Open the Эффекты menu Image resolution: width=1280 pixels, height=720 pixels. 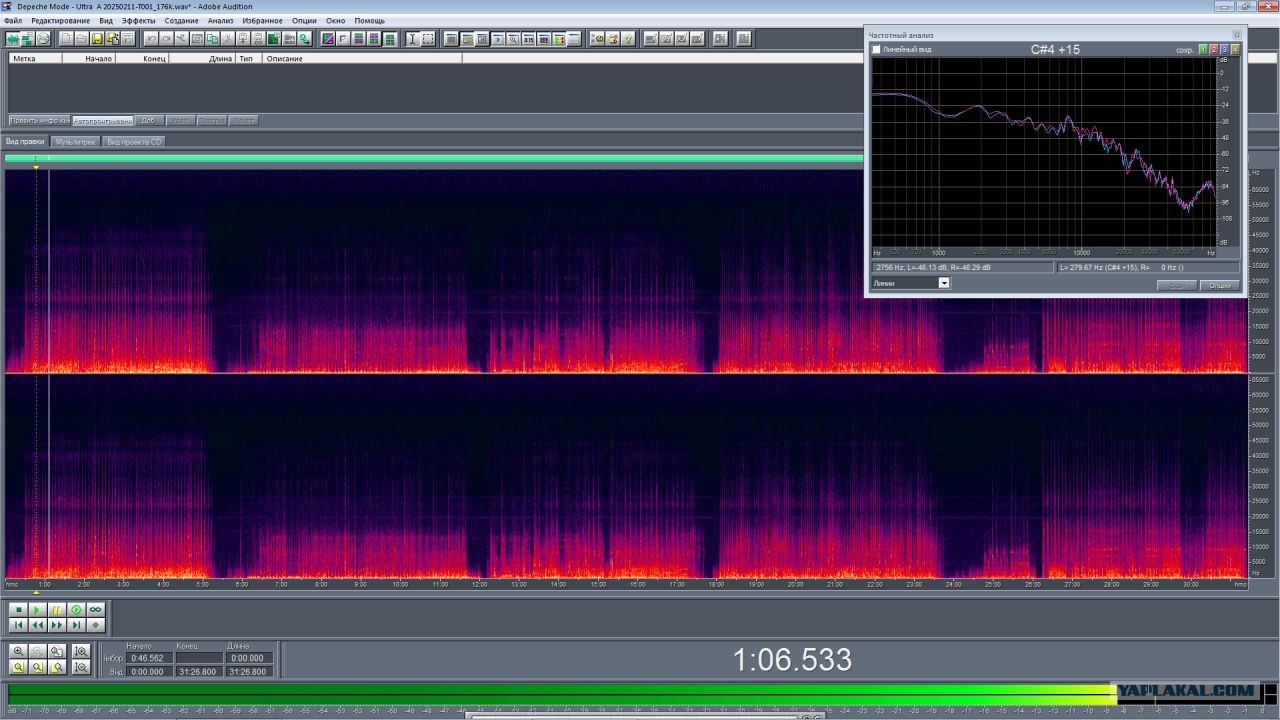(138, 21)
